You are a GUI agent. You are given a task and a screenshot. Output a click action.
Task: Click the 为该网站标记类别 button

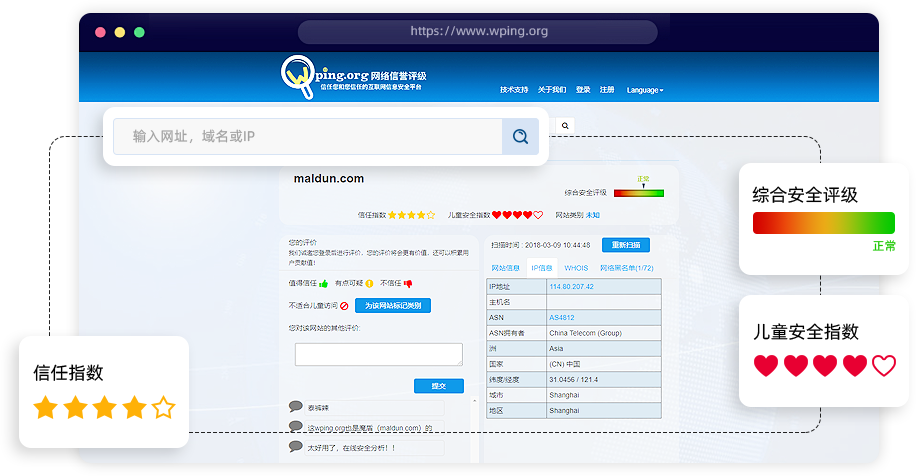pyautogui.click(x=393, y=305)
